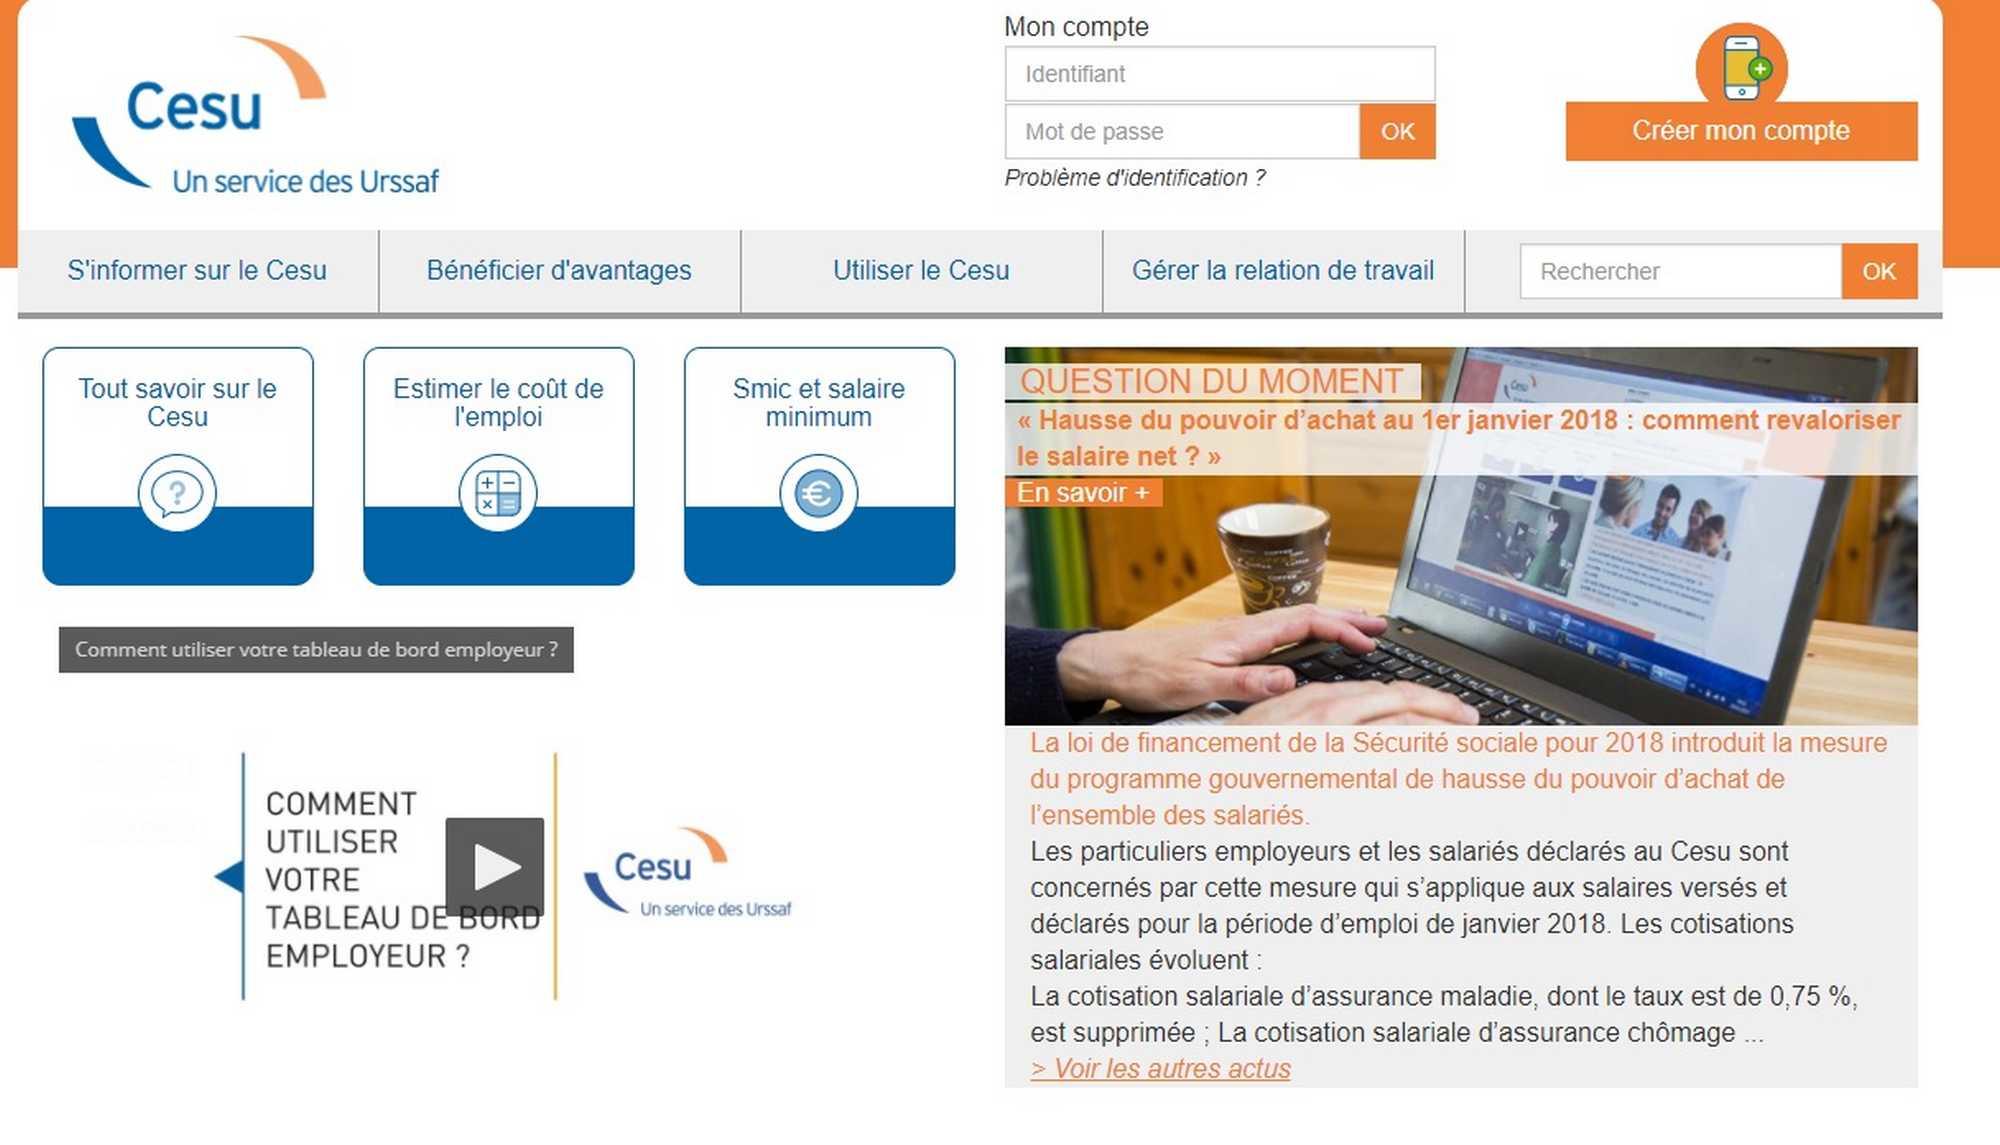Follow the Voir les autres actus link
2000x1145 pixels.
[x=1160, y=1069]
